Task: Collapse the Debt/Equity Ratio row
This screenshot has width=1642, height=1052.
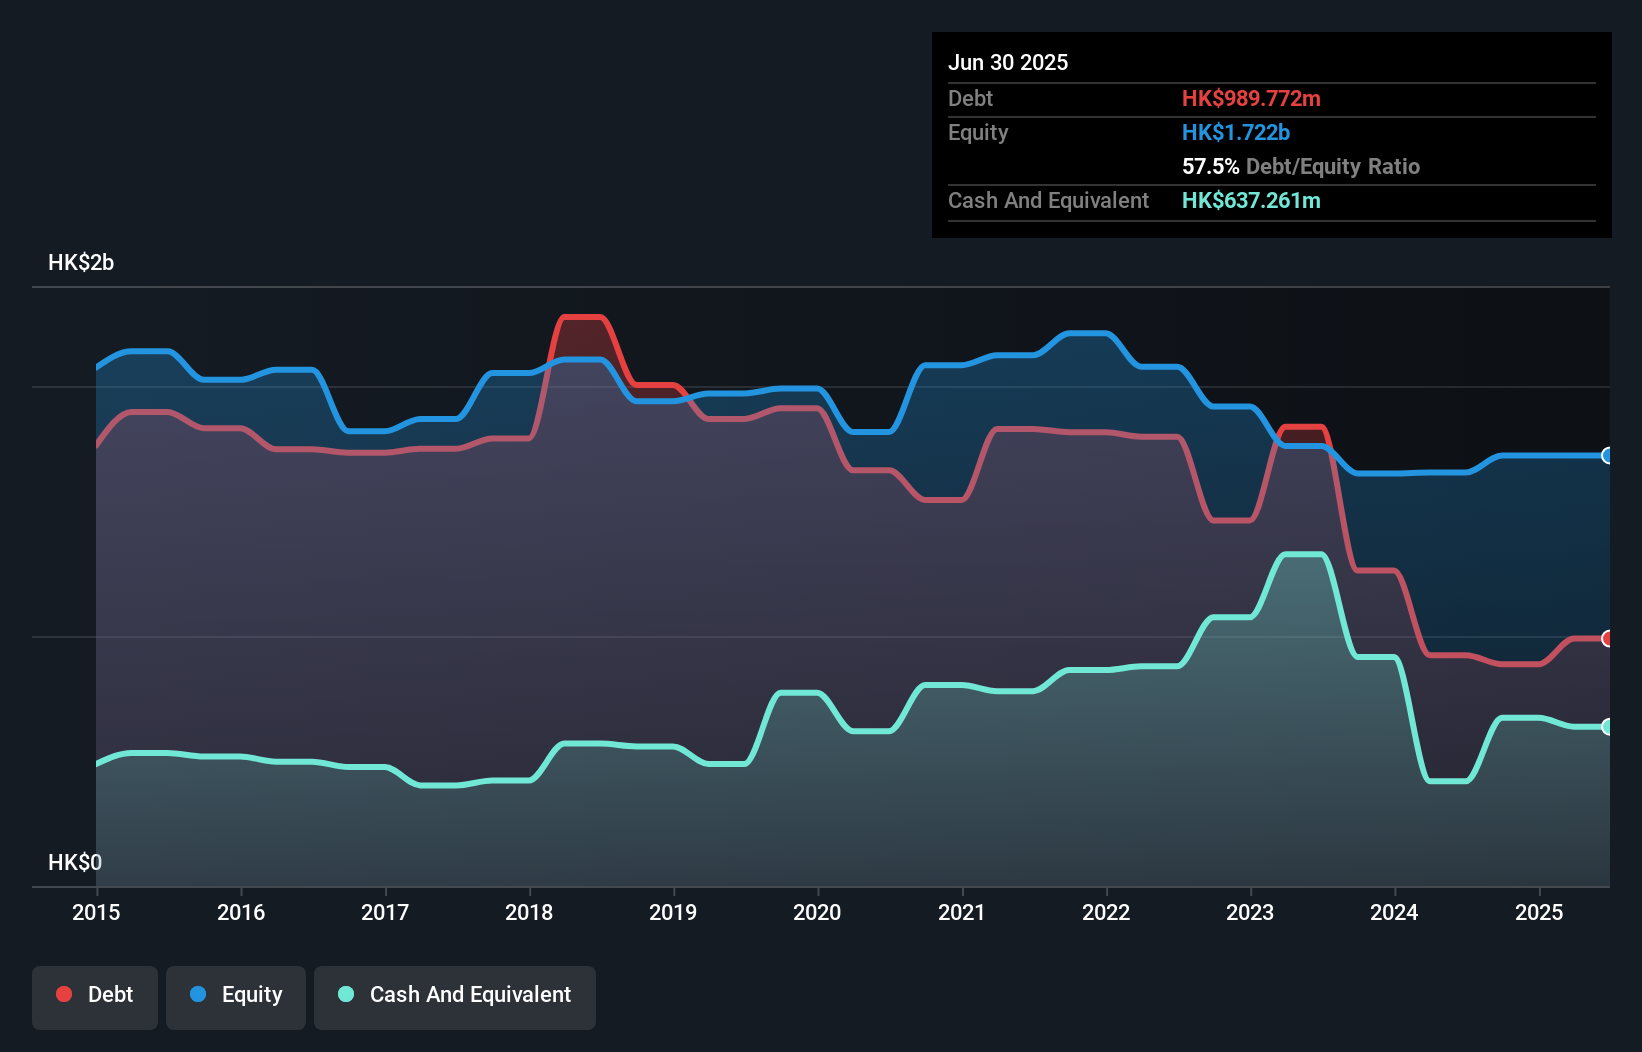Action: coord(1301,166)
